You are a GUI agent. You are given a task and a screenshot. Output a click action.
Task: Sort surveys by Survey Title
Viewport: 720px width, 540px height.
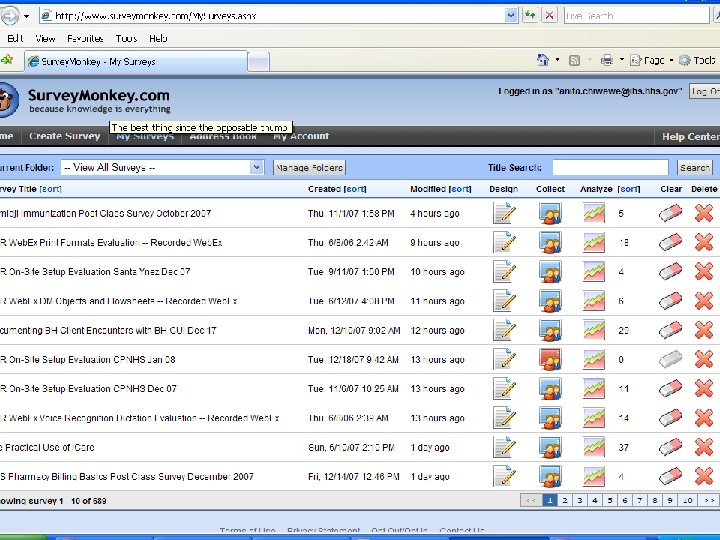click(x=51, y=189)
